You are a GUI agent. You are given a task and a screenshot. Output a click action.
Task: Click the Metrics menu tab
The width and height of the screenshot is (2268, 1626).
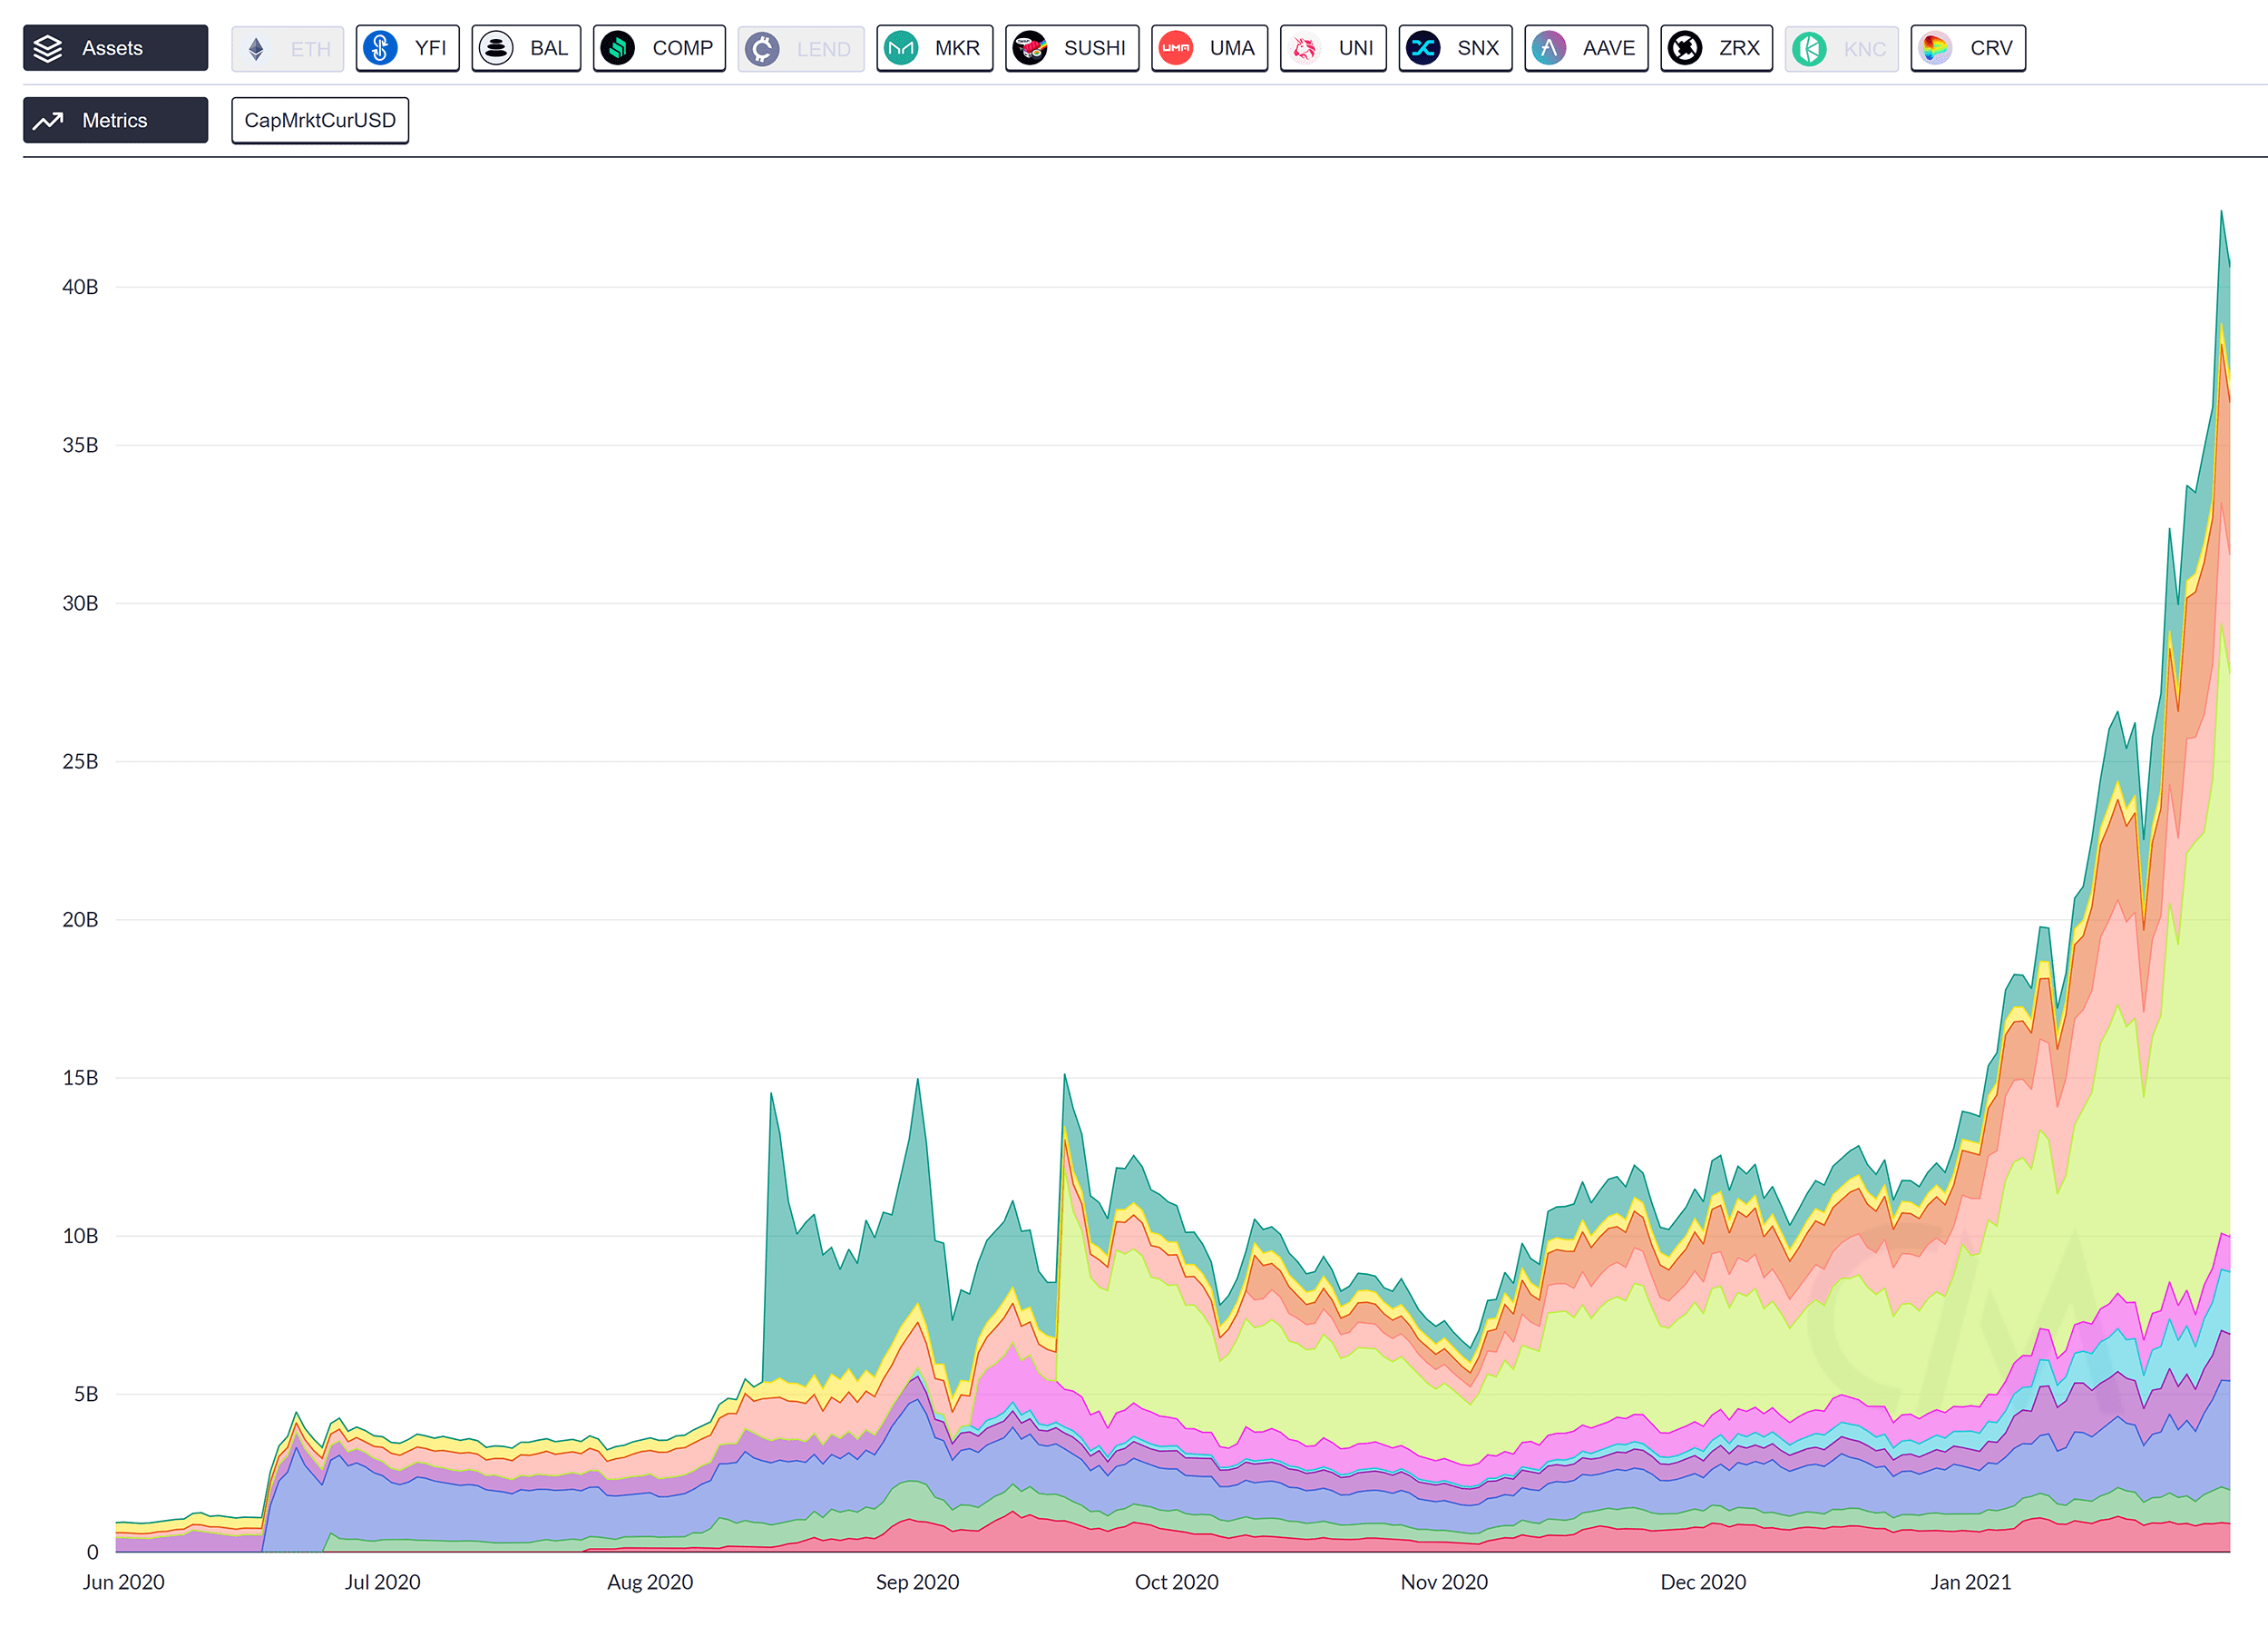pos(118,120)
